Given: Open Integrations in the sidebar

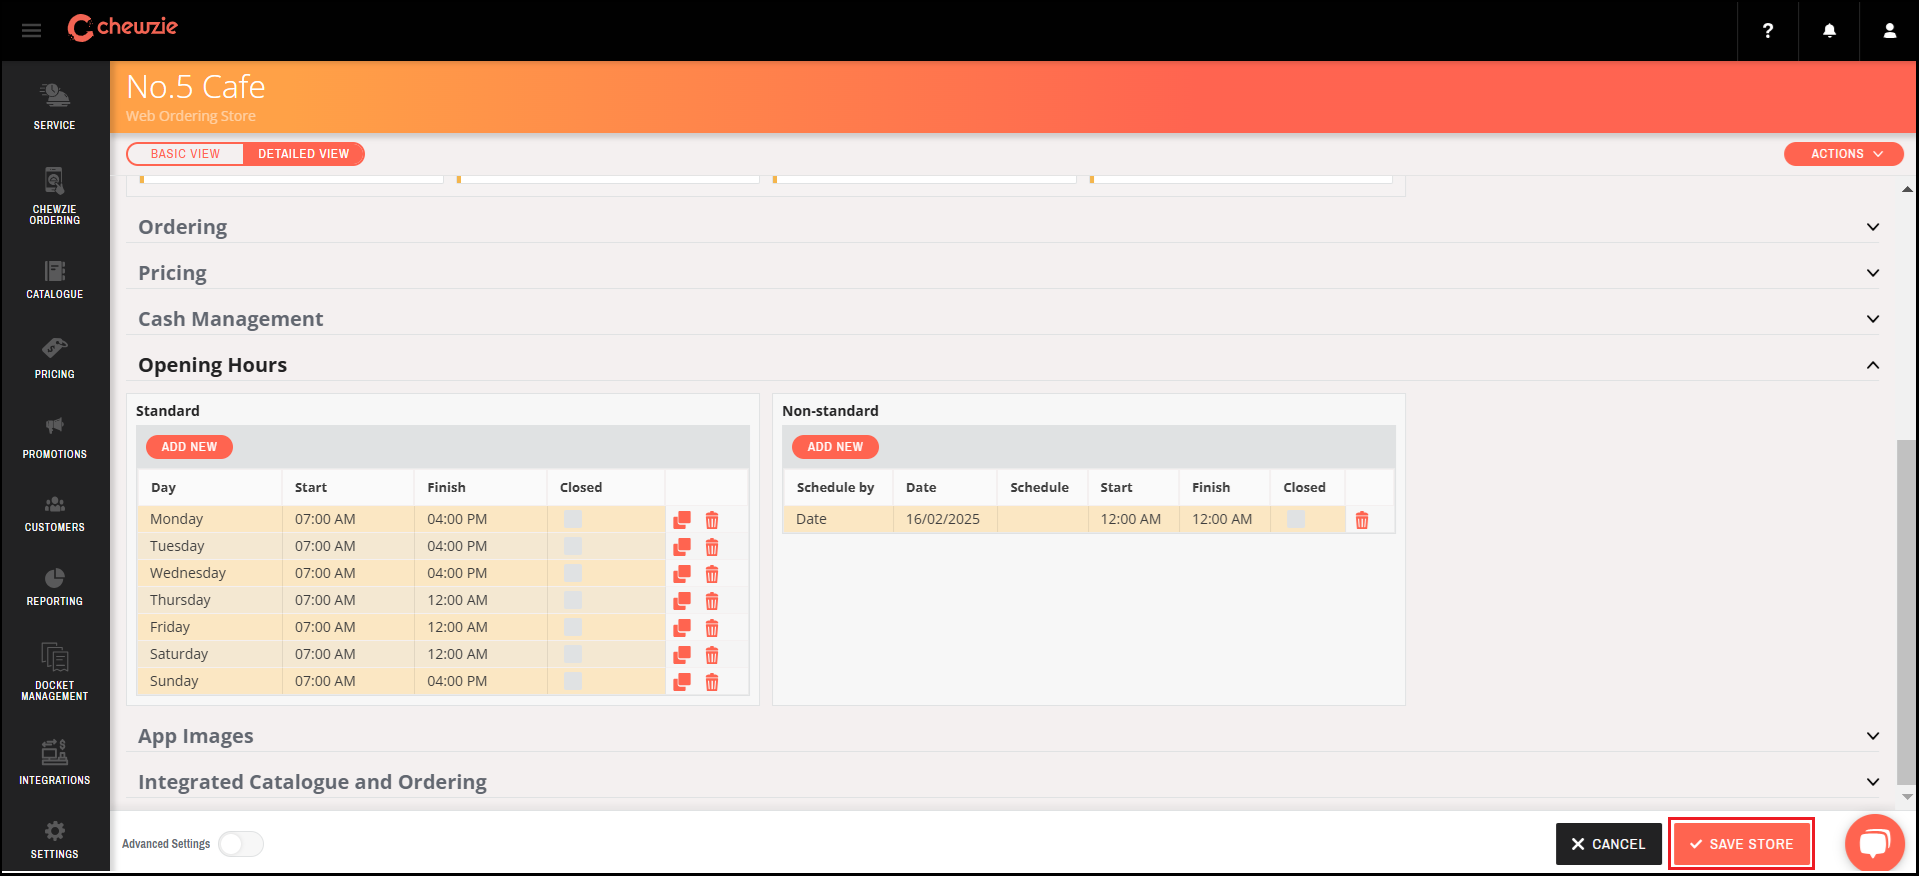Looking at the screenshot, I should (55, 763).
